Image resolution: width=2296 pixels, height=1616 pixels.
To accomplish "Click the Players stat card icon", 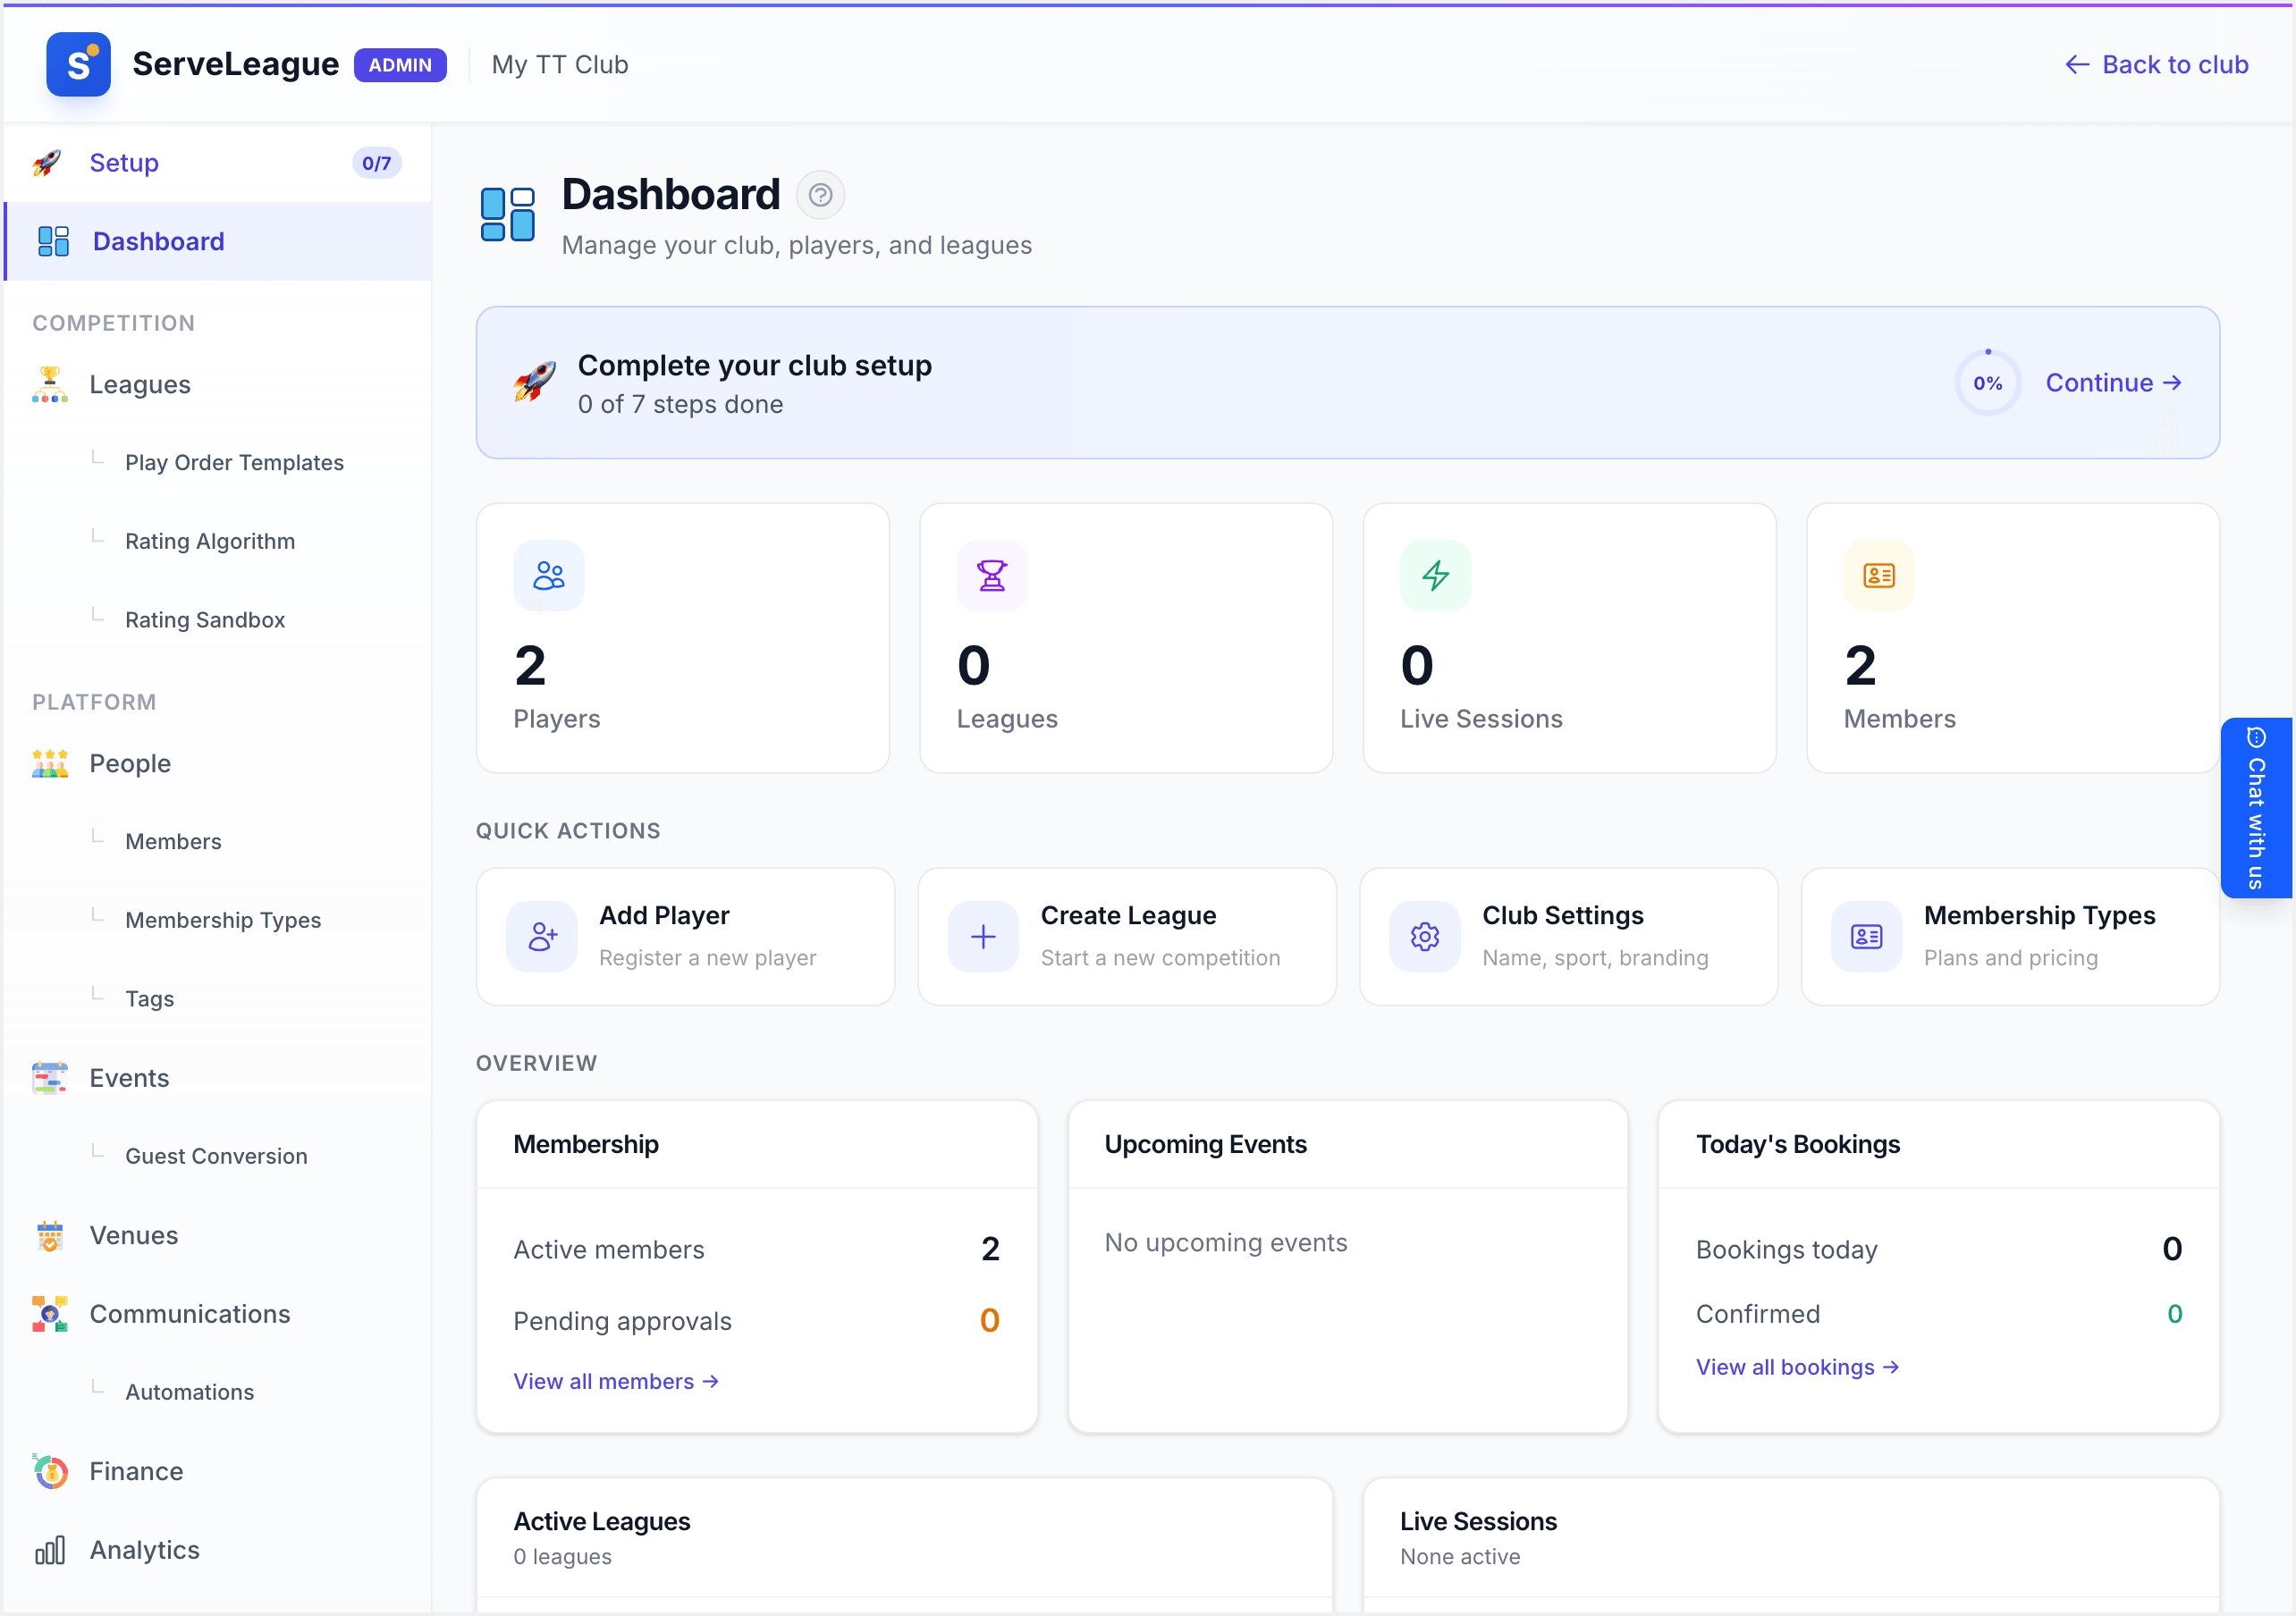I will click(x=549, y=575).
